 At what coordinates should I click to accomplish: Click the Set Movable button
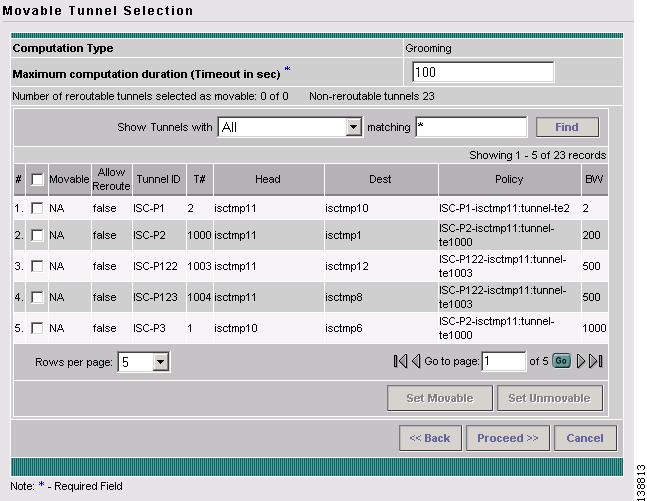439,398
